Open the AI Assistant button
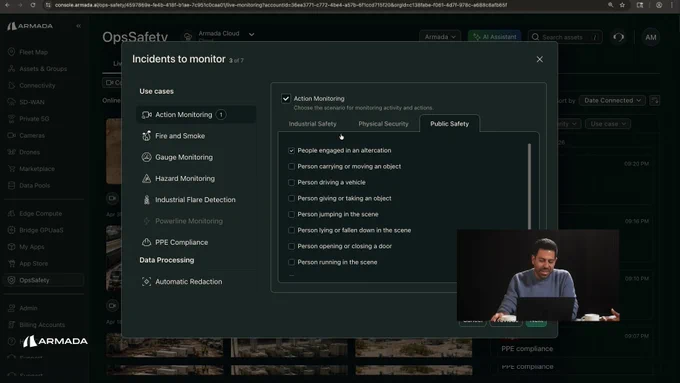680x383 pixels. (494, 37)
